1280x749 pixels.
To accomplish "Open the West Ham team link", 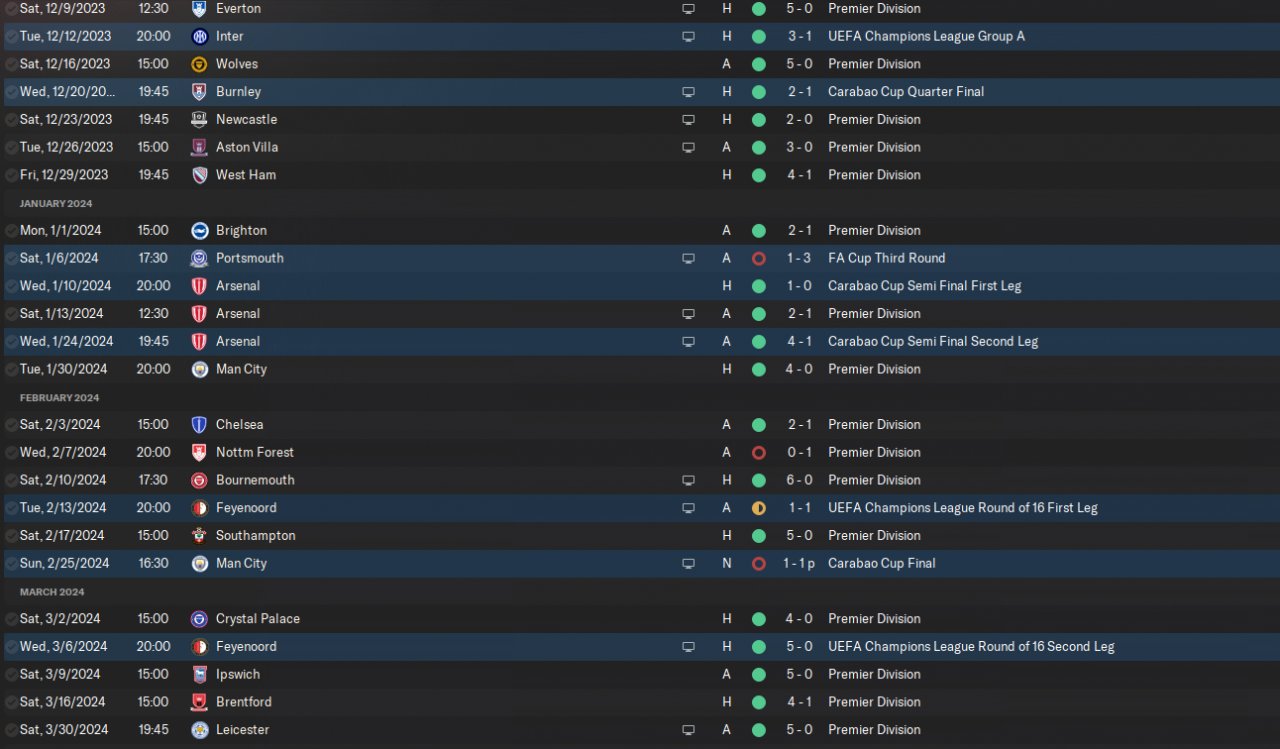I will (246, 175).
